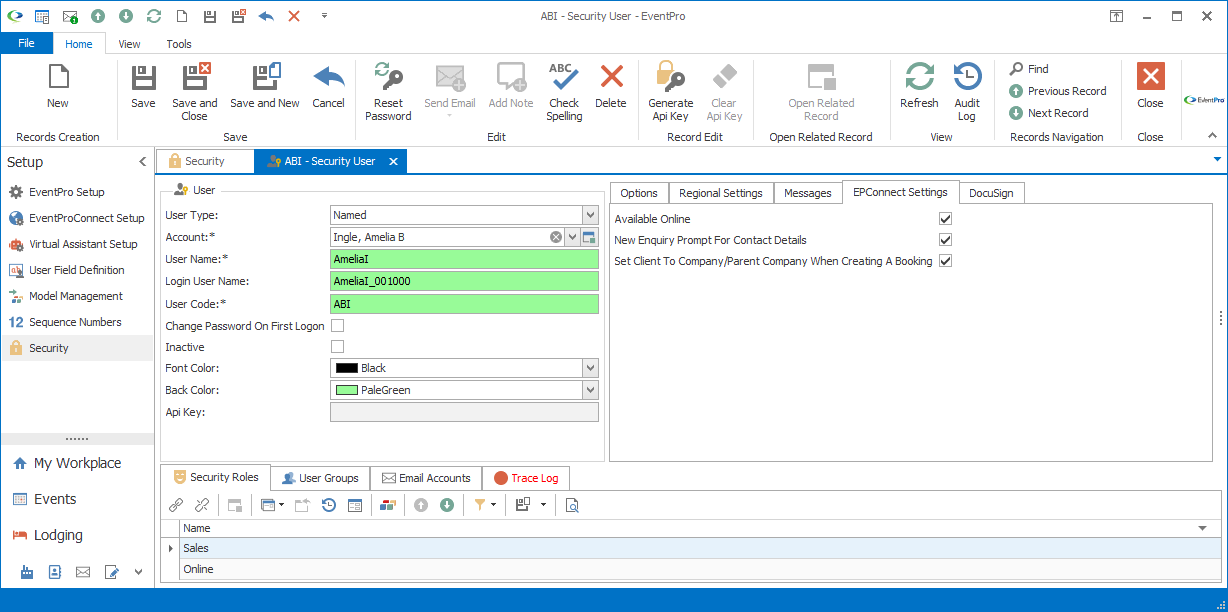Screen dimensions: 1228x612
Task: Click Save and New in the ribbon
Action: [264, 86]
